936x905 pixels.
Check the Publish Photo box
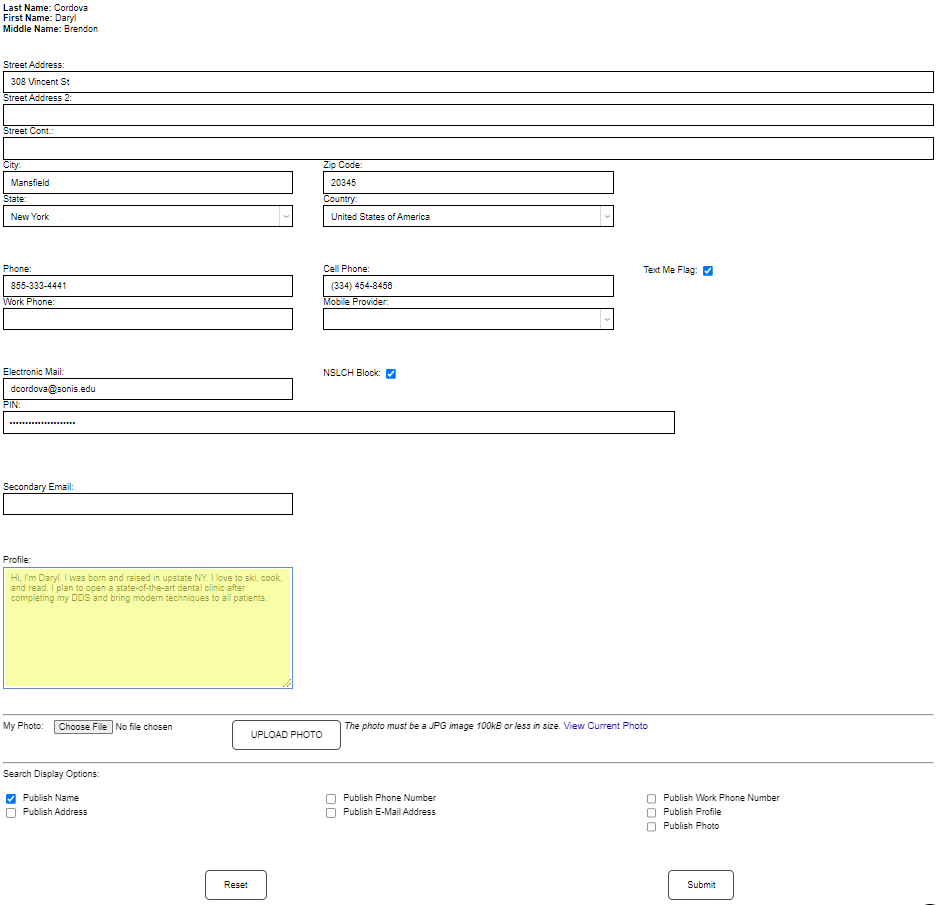tap(651, 826)
